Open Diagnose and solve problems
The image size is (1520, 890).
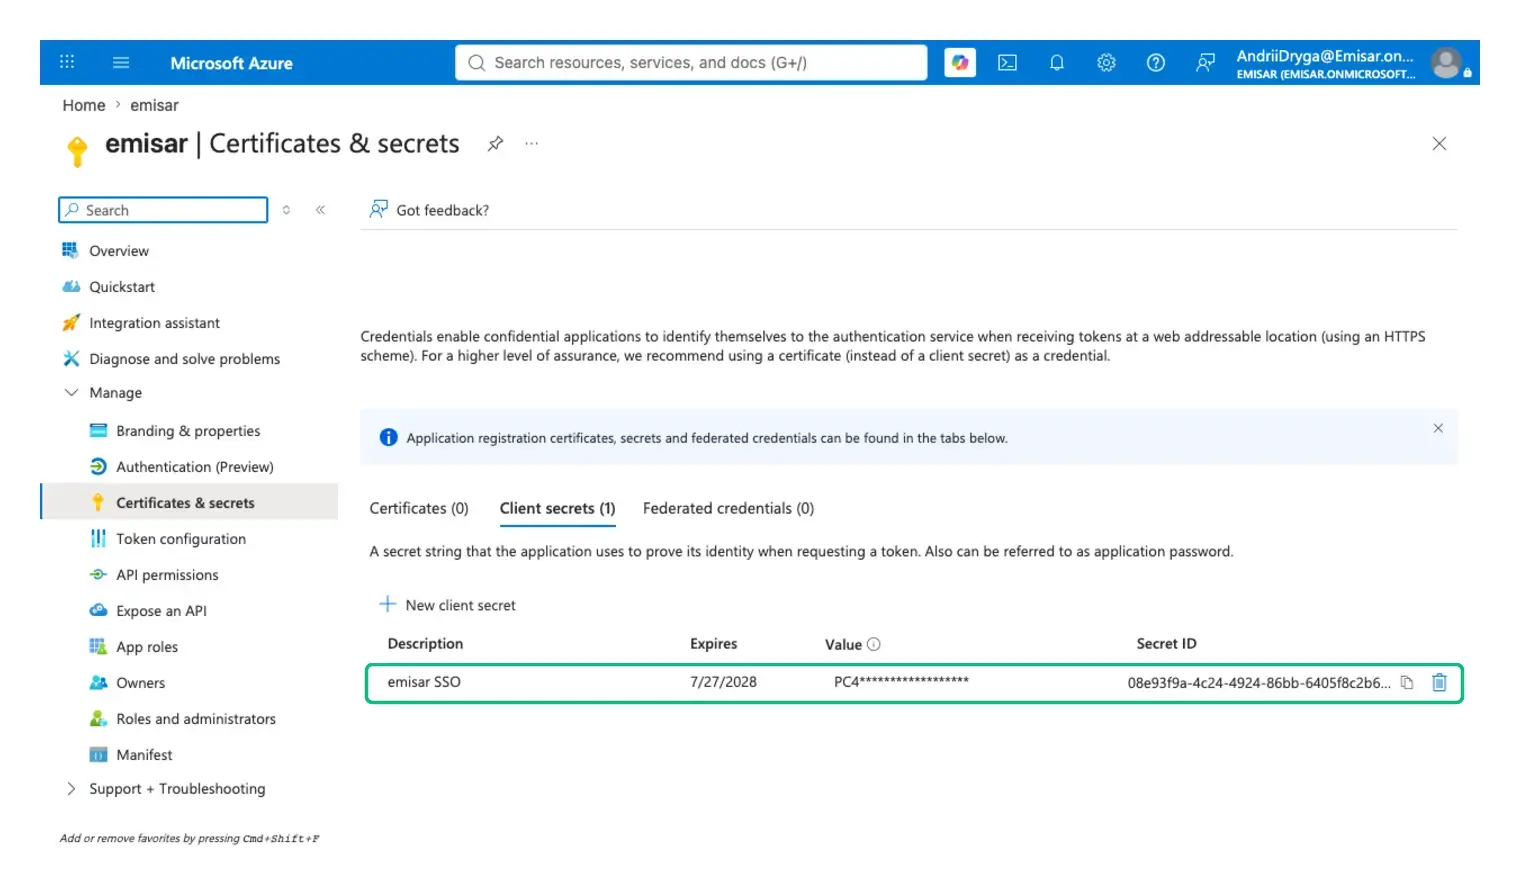tap(184, 359)
